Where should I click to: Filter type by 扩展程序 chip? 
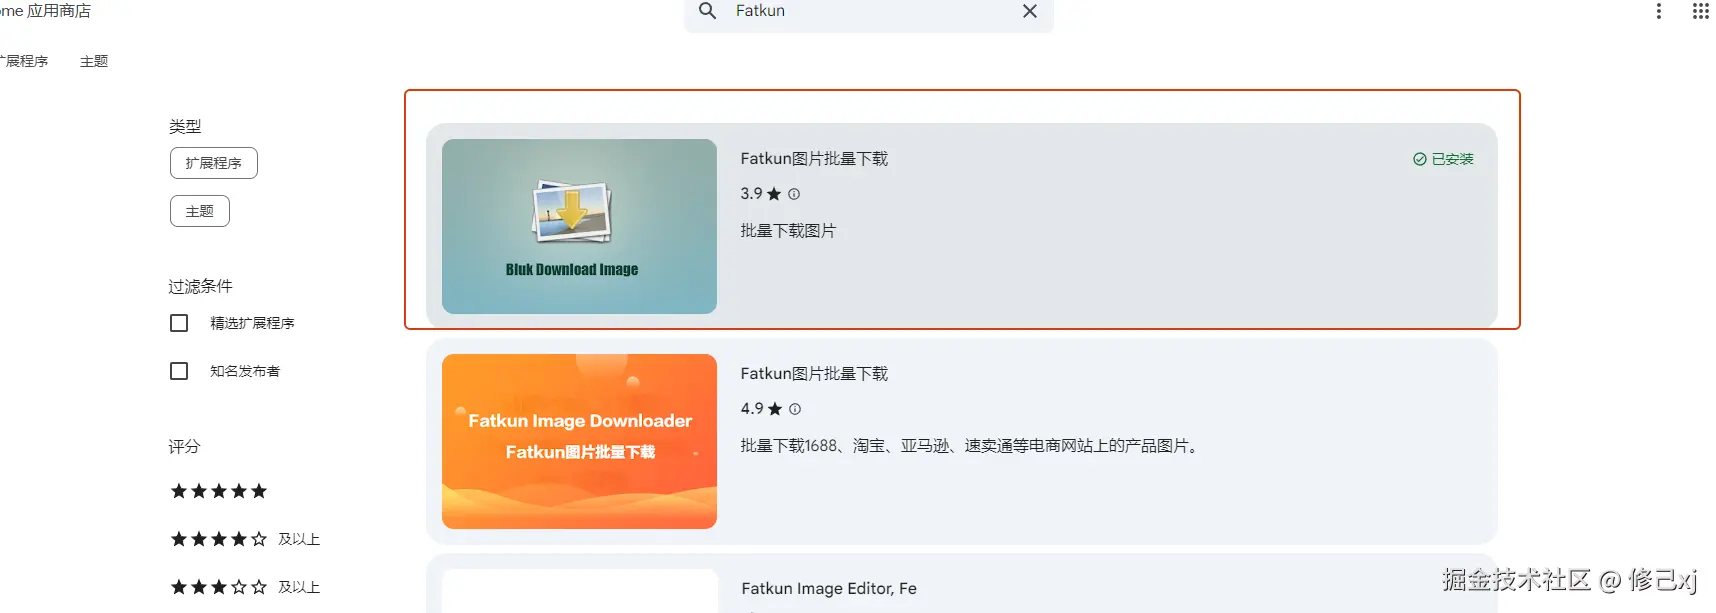[214, 163]
